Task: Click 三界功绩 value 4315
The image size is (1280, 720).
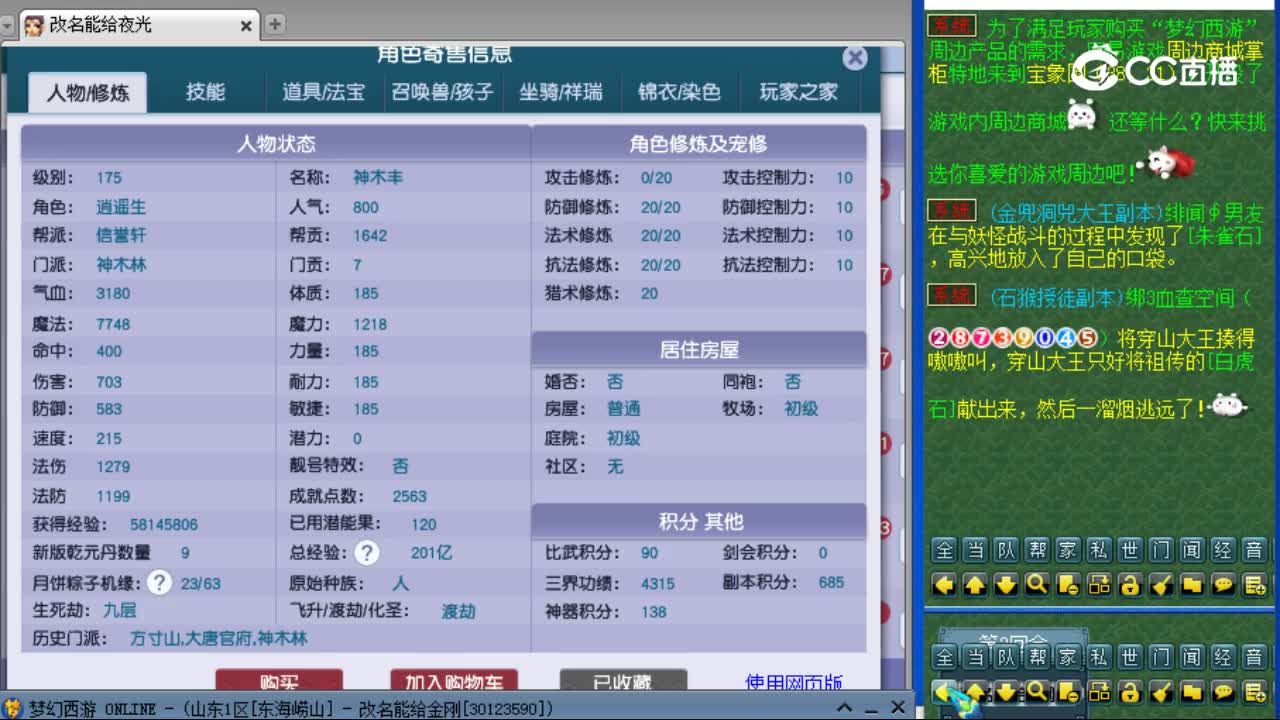Action: click(658, 583)
